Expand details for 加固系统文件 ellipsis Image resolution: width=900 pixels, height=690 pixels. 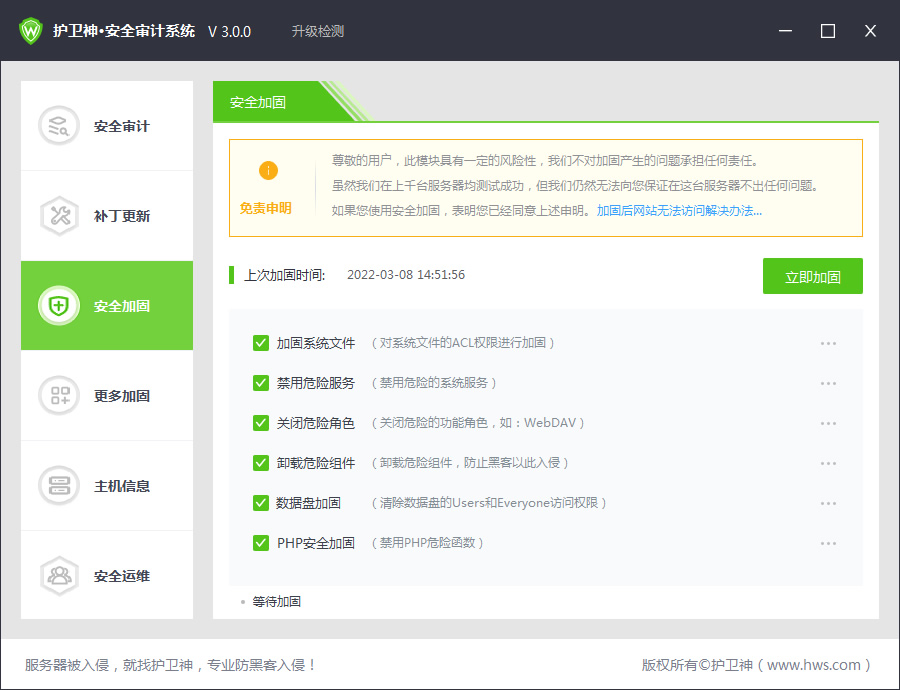[828, 343]
